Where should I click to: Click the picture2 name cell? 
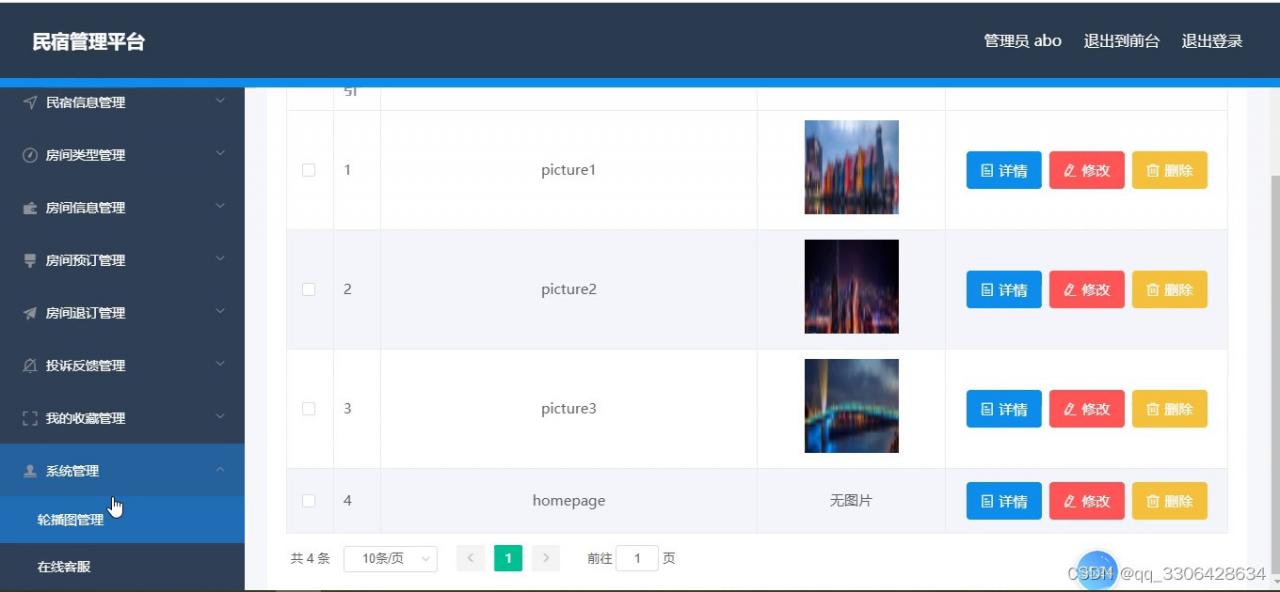pos(569,289)
